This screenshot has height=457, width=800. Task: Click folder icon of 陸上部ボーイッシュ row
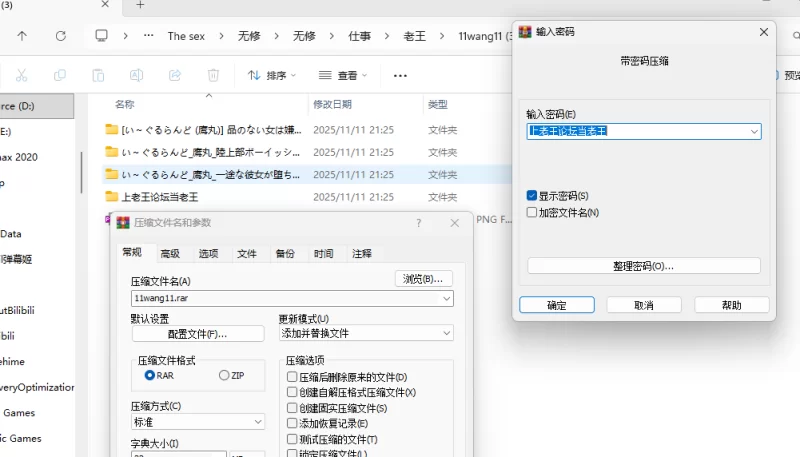pos(111,151)
